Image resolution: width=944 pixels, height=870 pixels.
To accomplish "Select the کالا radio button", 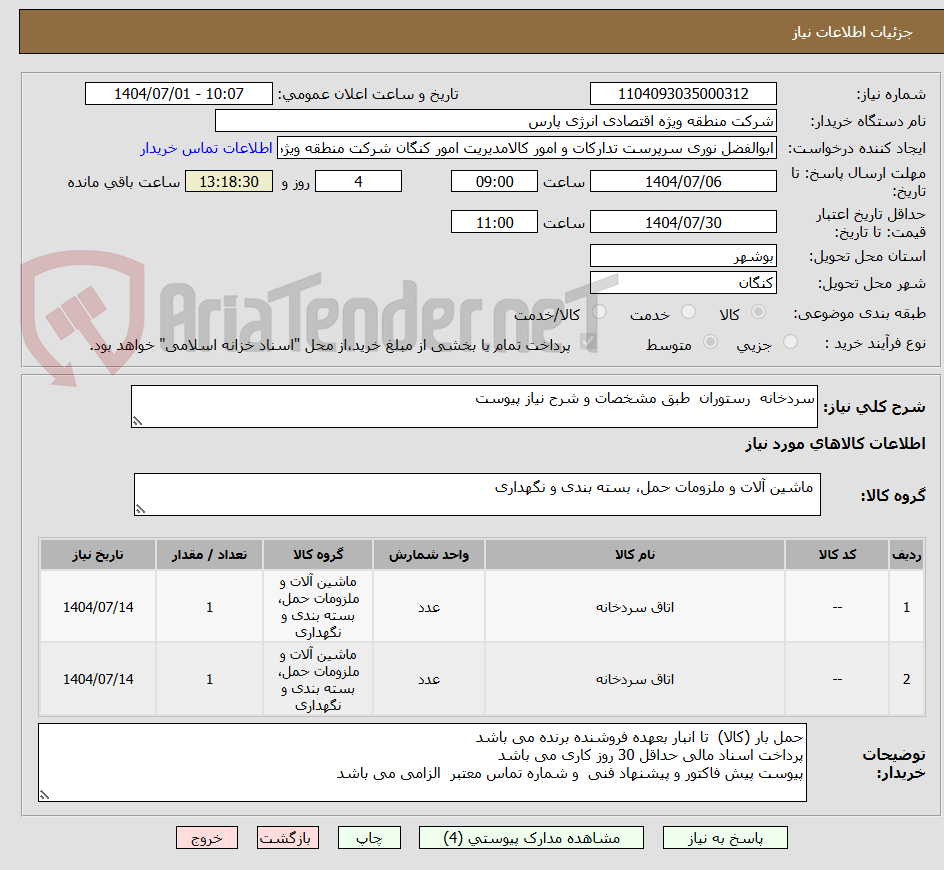I will 757,312.
